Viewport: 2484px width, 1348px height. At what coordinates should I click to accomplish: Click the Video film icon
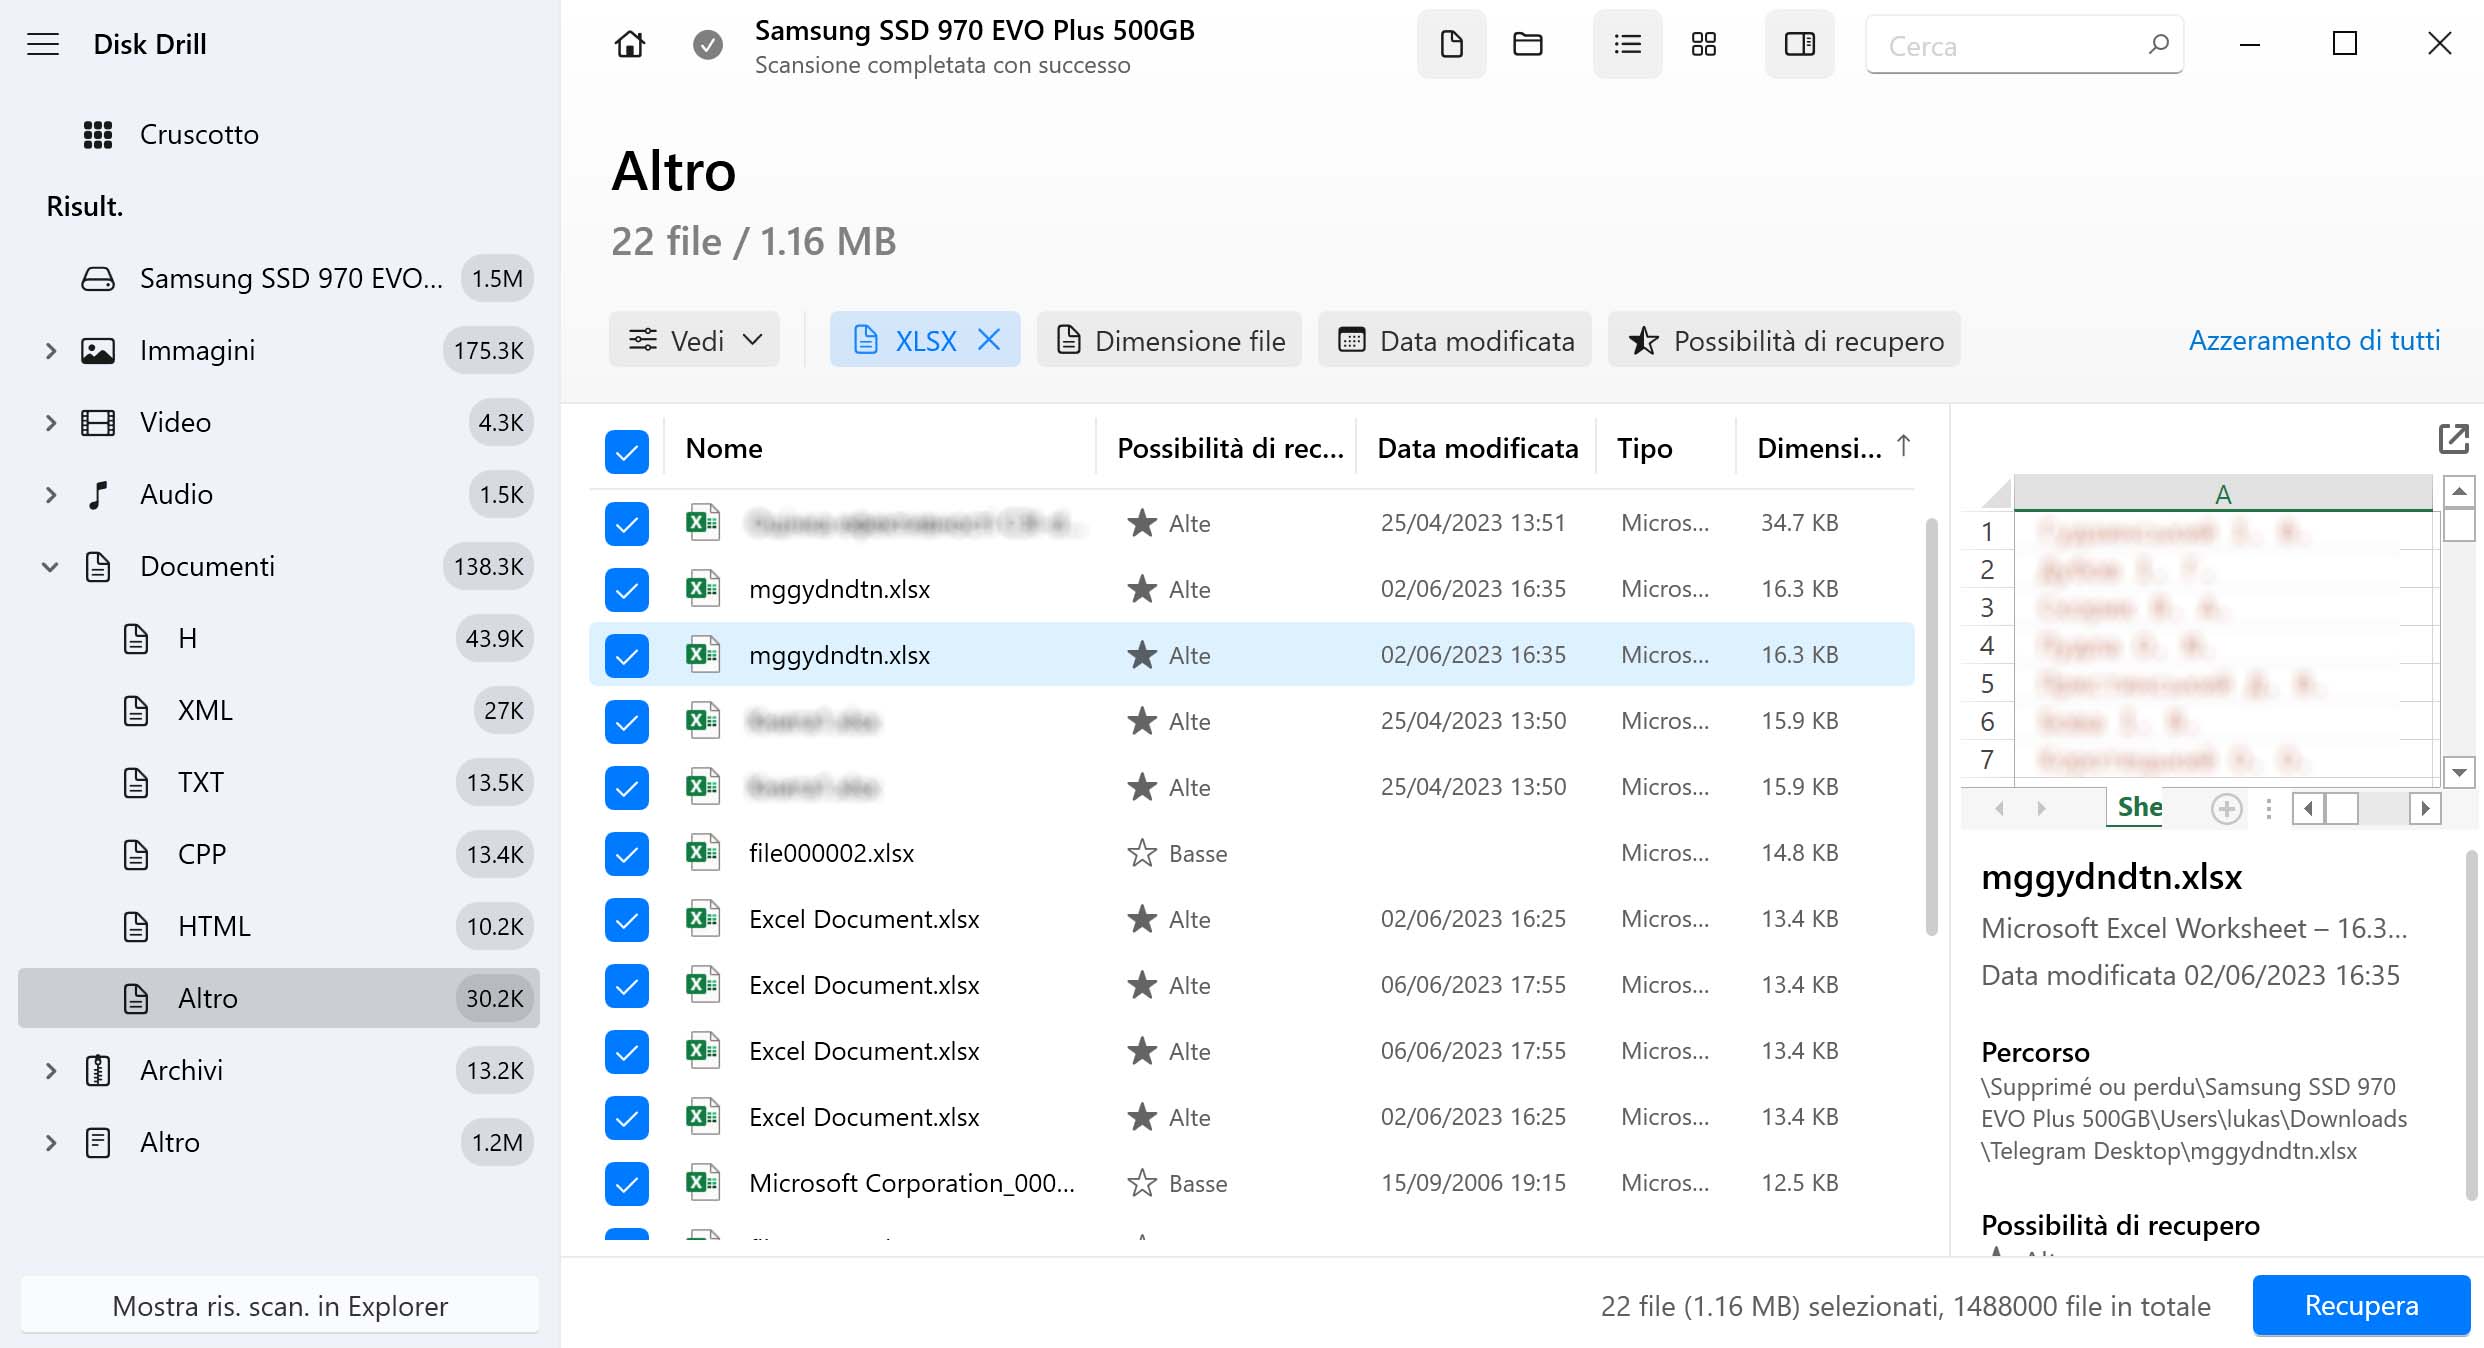click(x=98, y=422)
